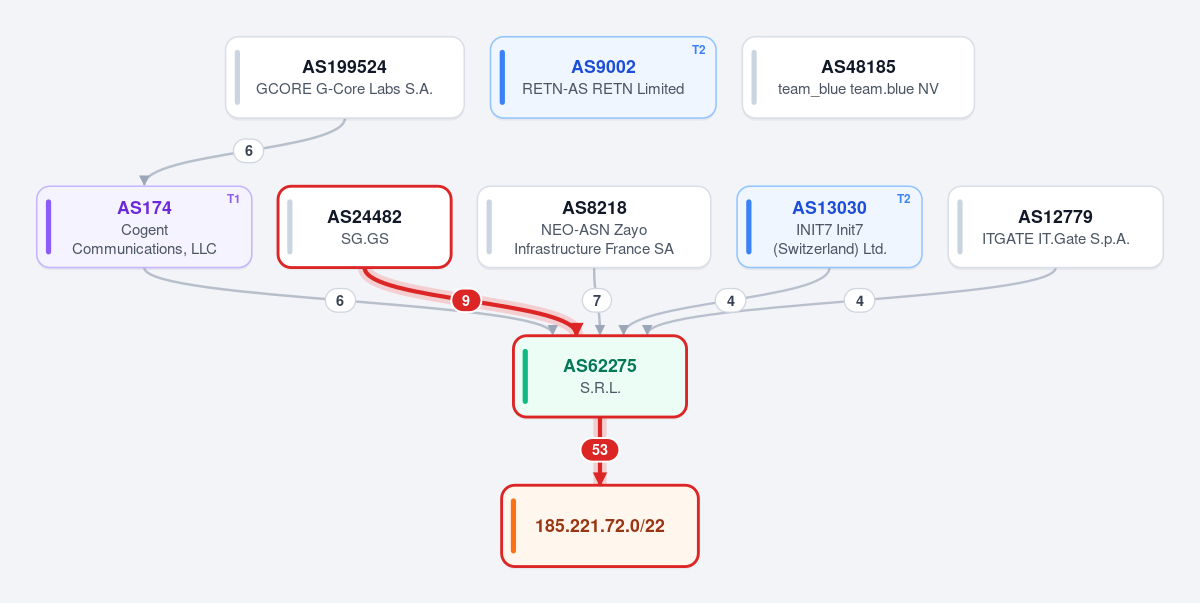The image size is (1200, 603).
Task: Open the AS9002 RETN Limited node
Action: point(603,77)
